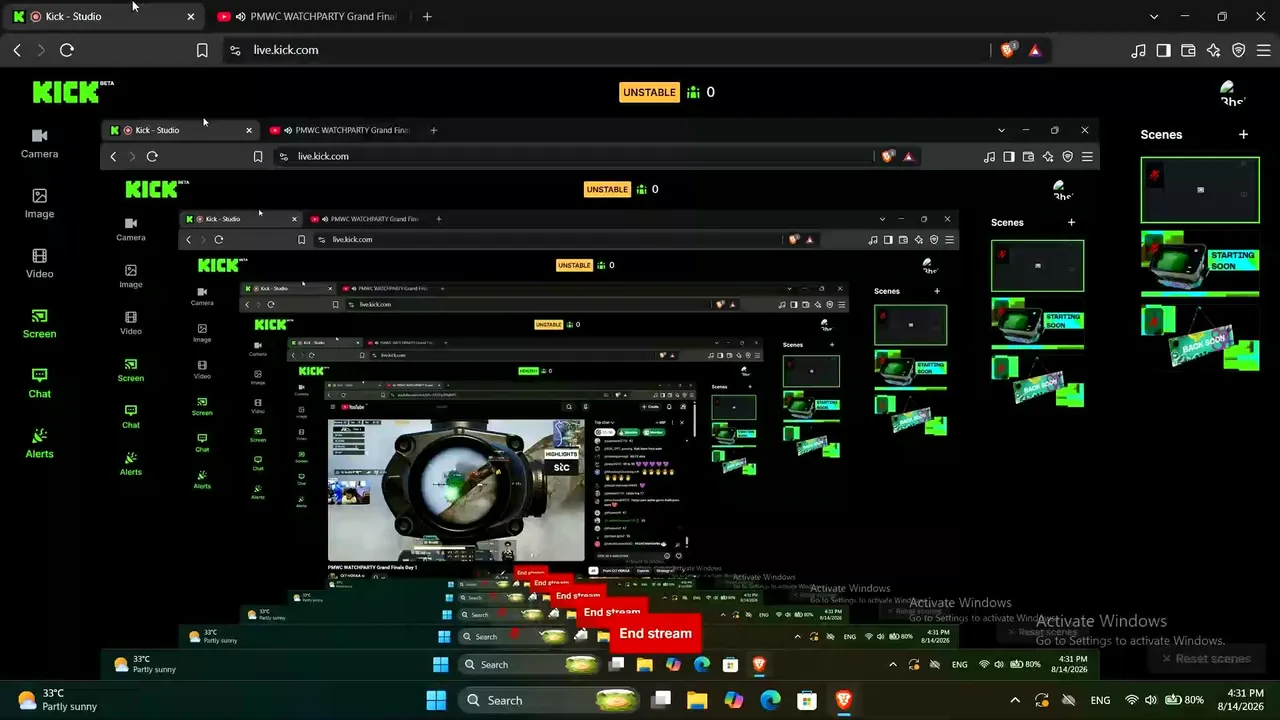
Task: Open Microsoft Store from the taskbar
Action: point(807,700)
